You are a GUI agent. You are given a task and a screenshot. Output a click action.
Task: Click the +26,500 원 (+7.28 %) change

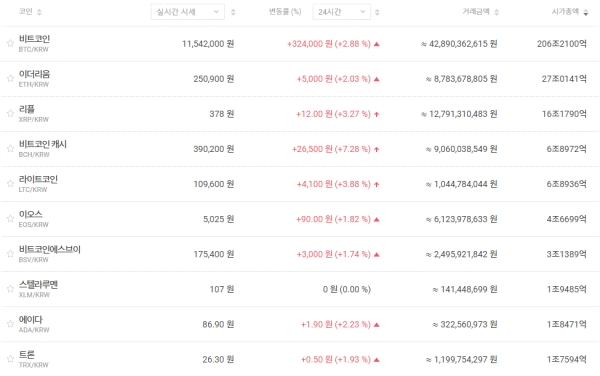pyautogui.click(x=331, y=149)
